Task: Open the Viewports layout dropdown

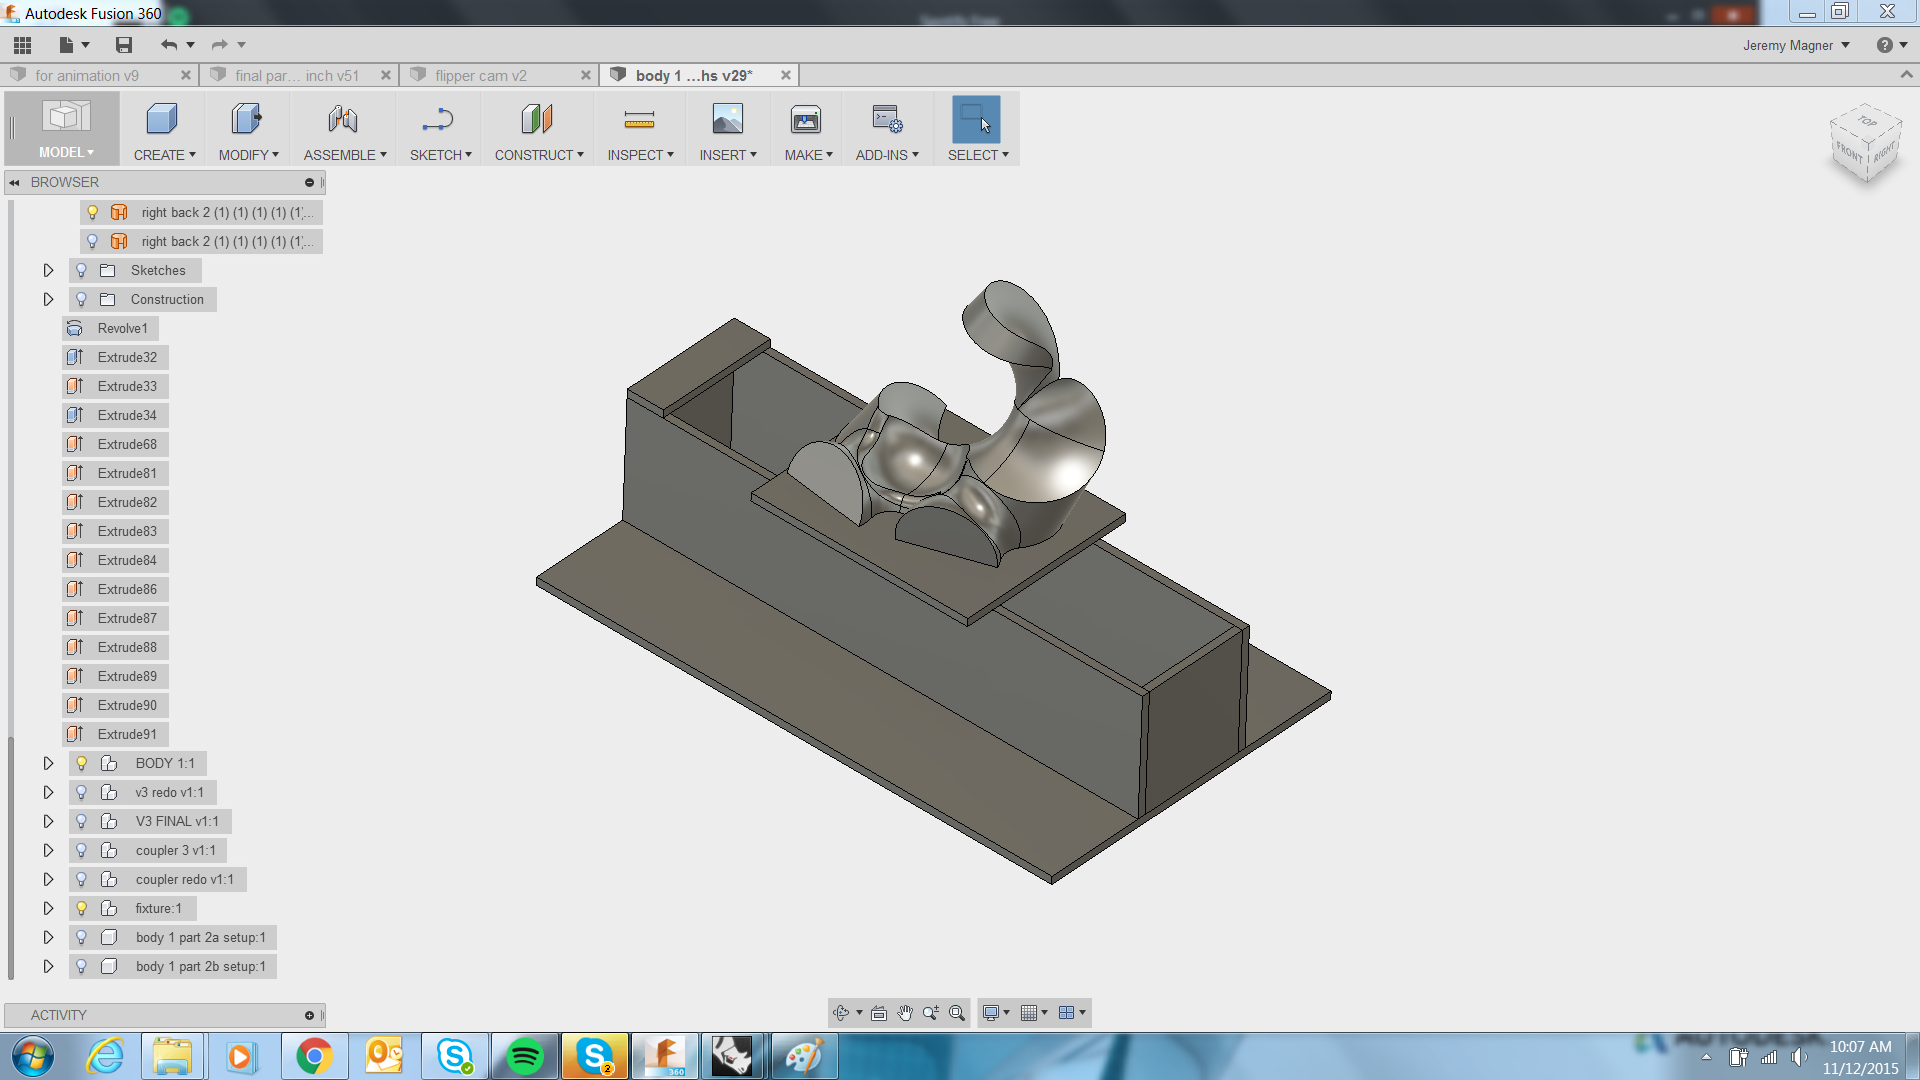Action: click(x=1072, y=1013)
